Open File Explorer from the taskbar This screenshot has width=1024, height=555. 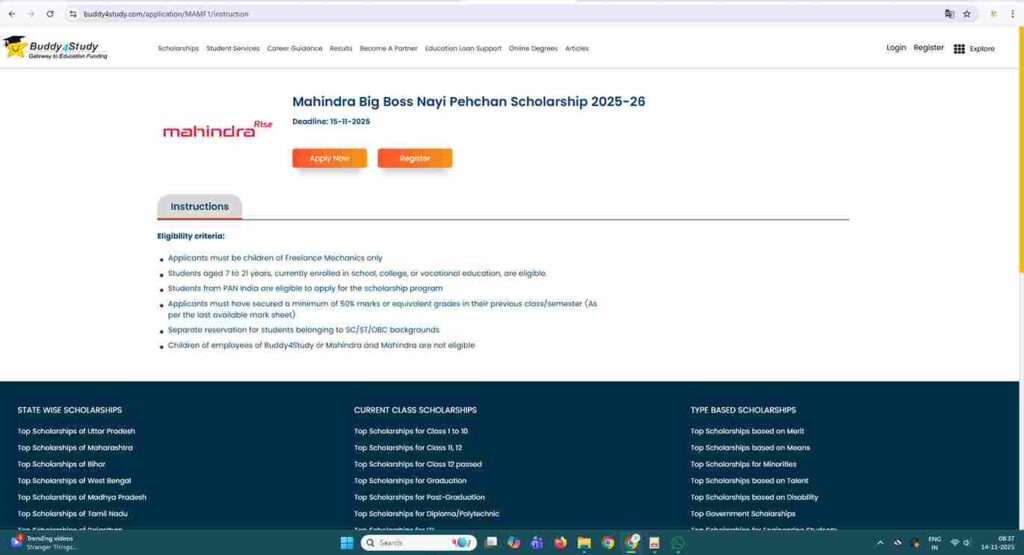pyautogui.click(x=584, y=543)
